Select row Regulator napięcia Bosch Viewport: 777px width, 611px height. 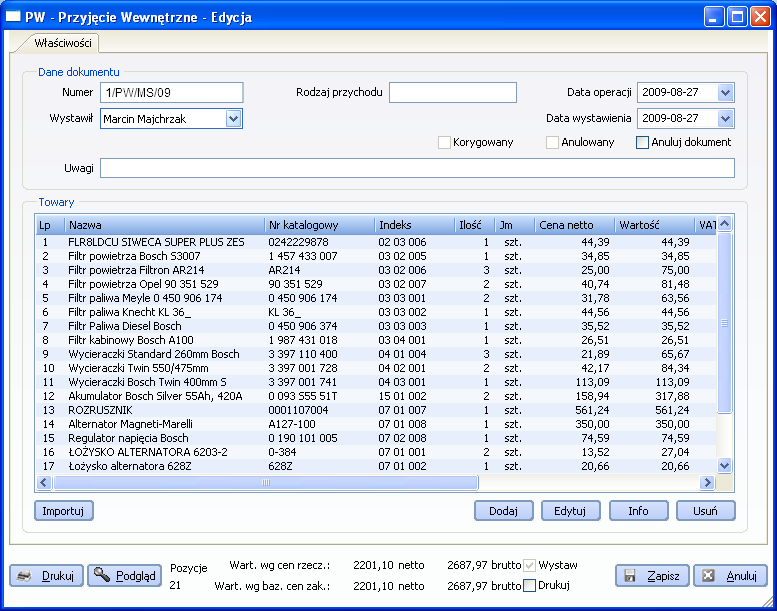(x=376, y=438)
